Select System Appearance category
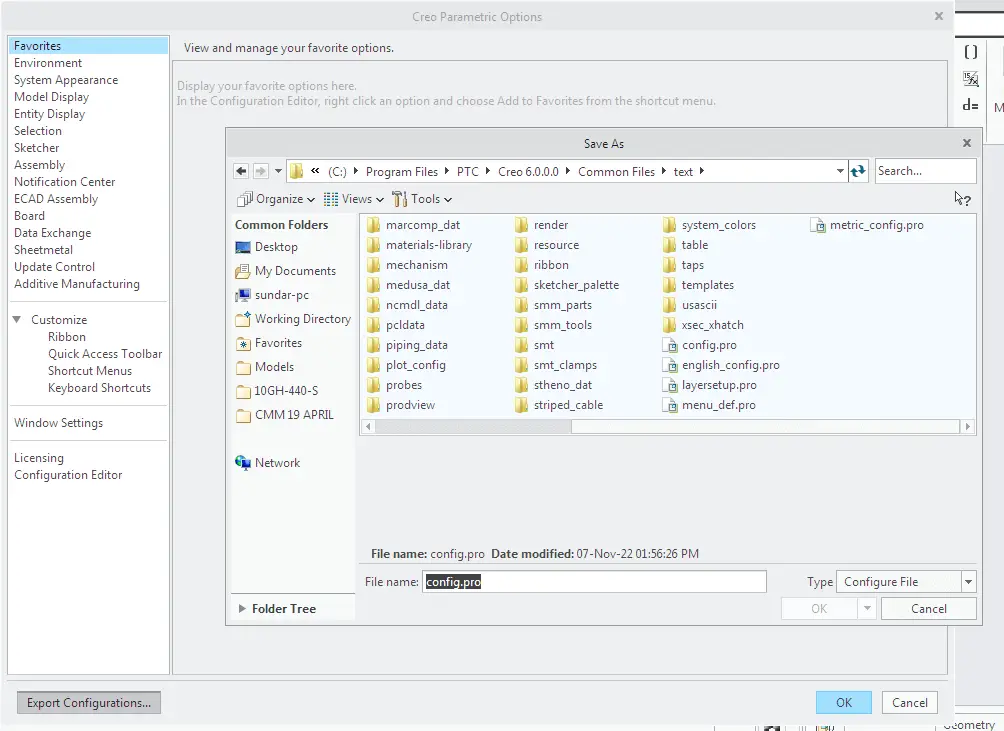Screen dimensions: 1004x731 click(x=66, y=80)
